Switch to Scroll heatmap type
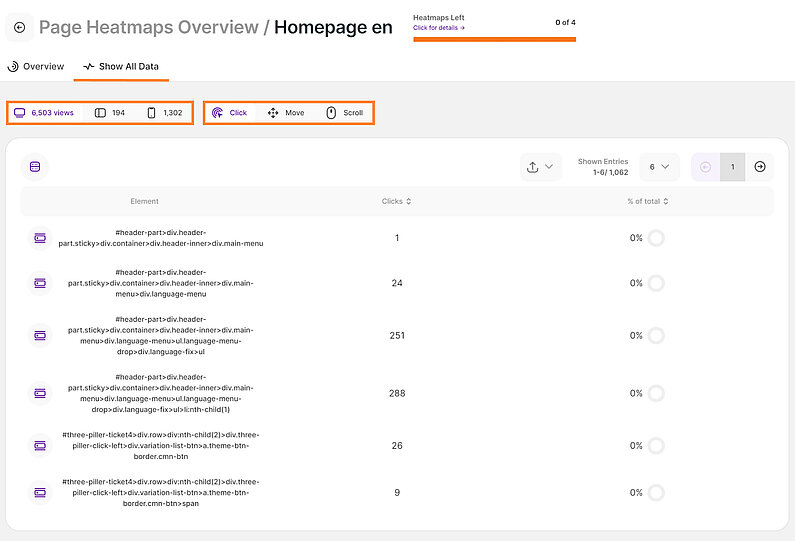795x541 pixels. [x=344, y=113]
